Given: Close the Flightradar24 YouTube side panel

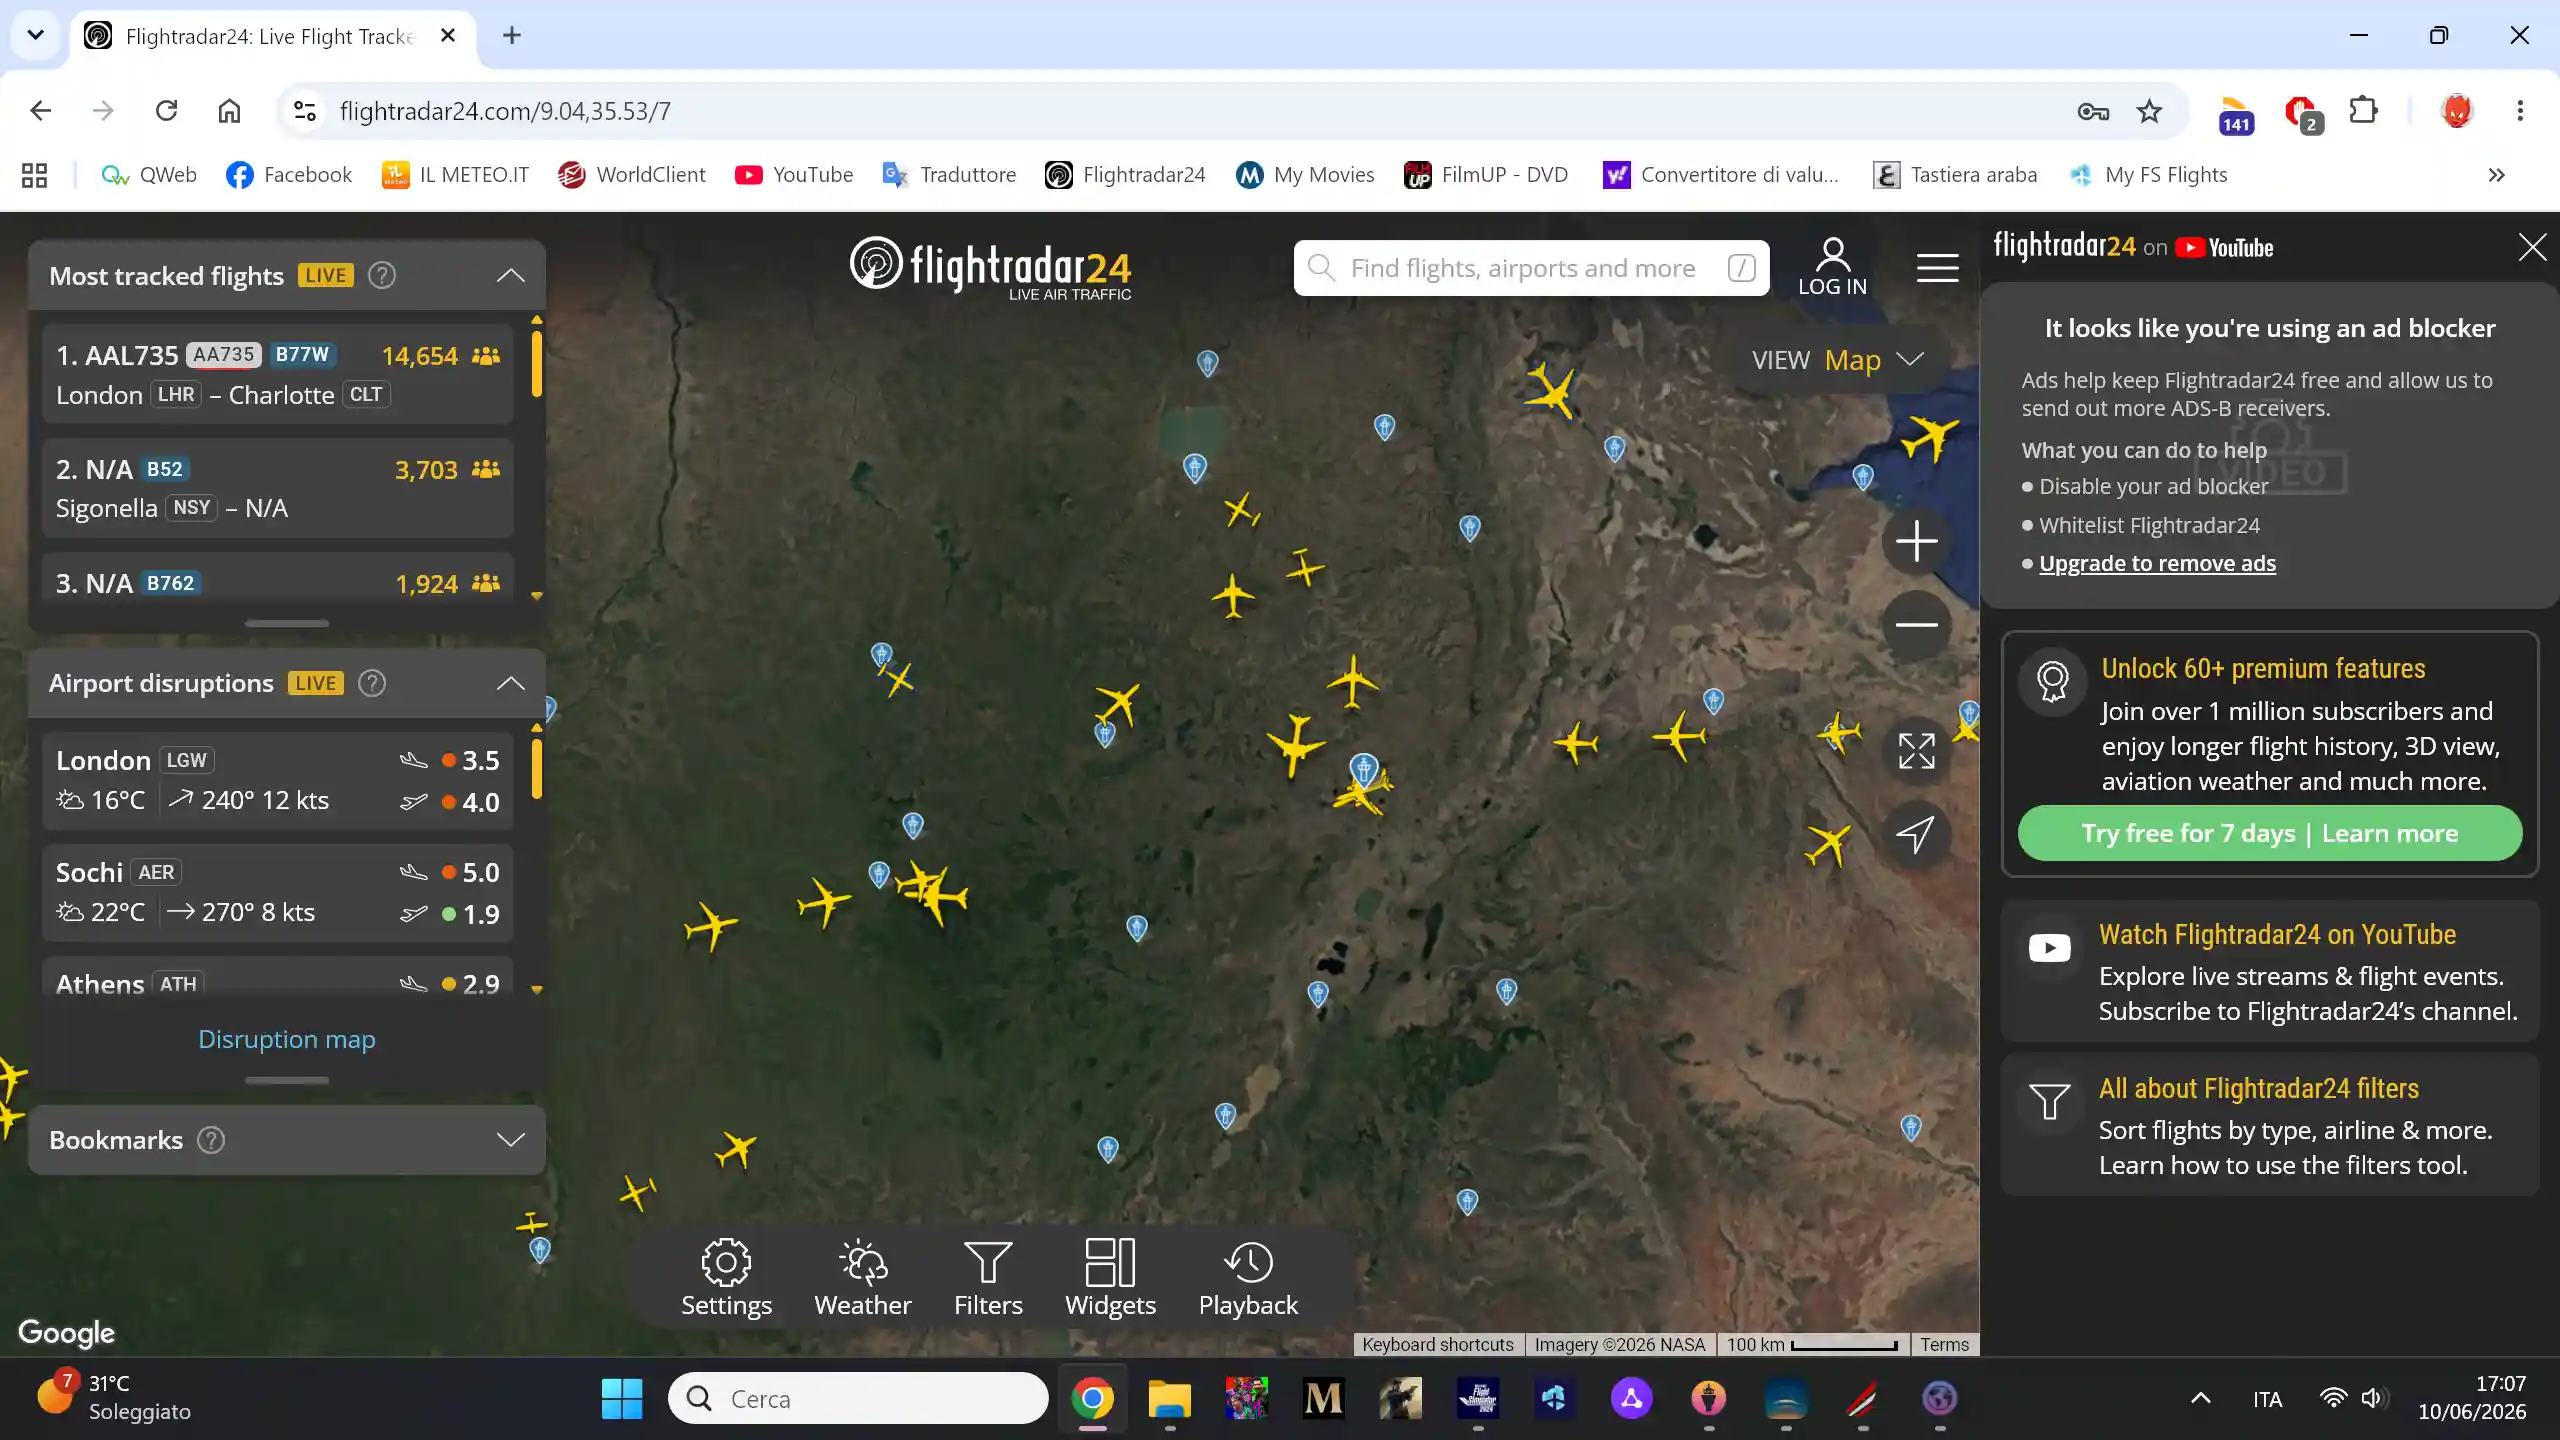Looking at the screenshot, I should (x=2532, y=247).
